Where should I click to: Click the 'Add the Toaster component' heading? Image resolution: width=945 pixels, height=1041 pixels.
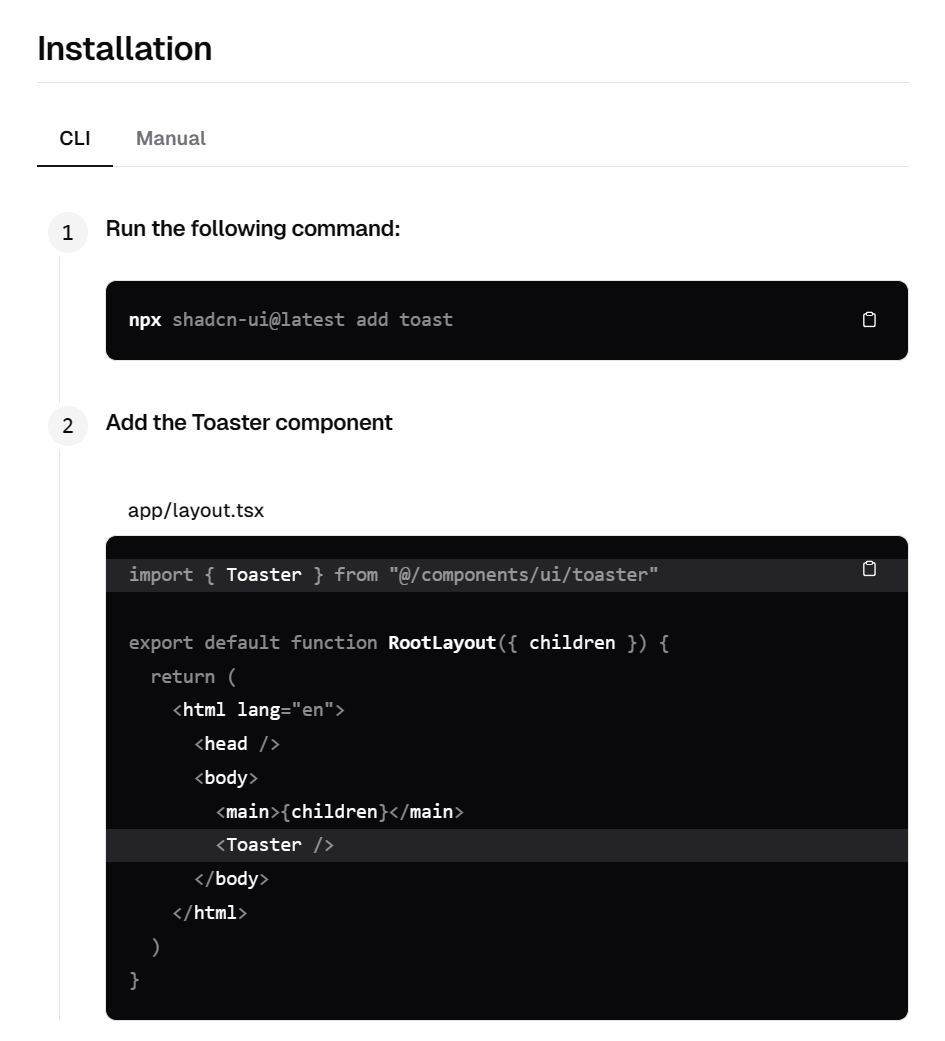[x=249, y=423]
